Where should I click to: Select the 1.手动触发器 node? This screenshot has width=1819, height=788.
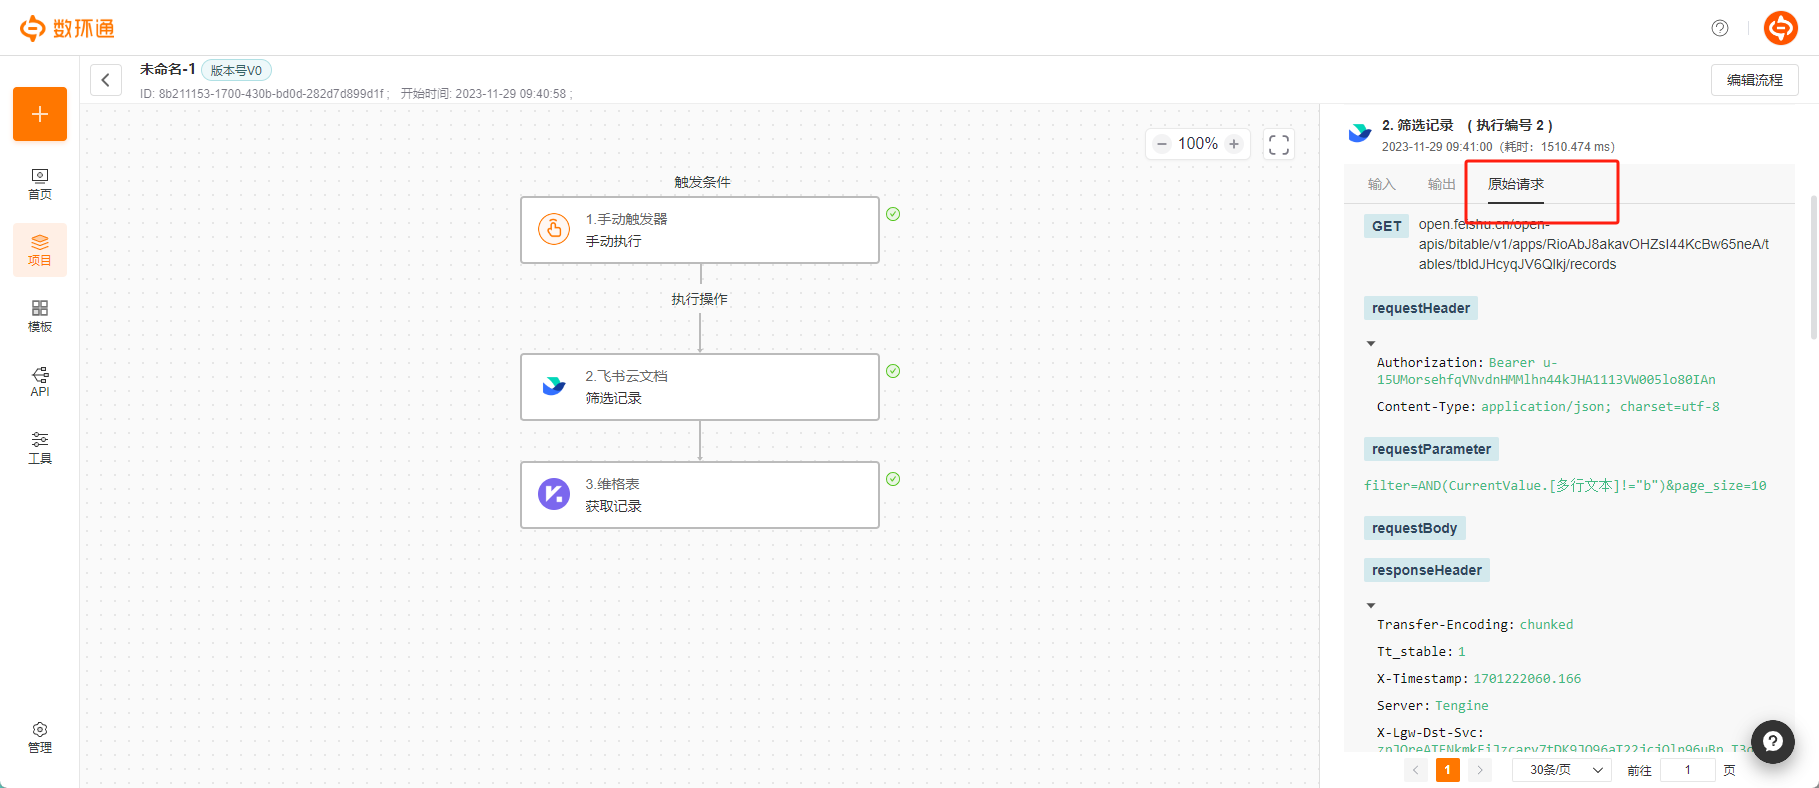point(700,230)
